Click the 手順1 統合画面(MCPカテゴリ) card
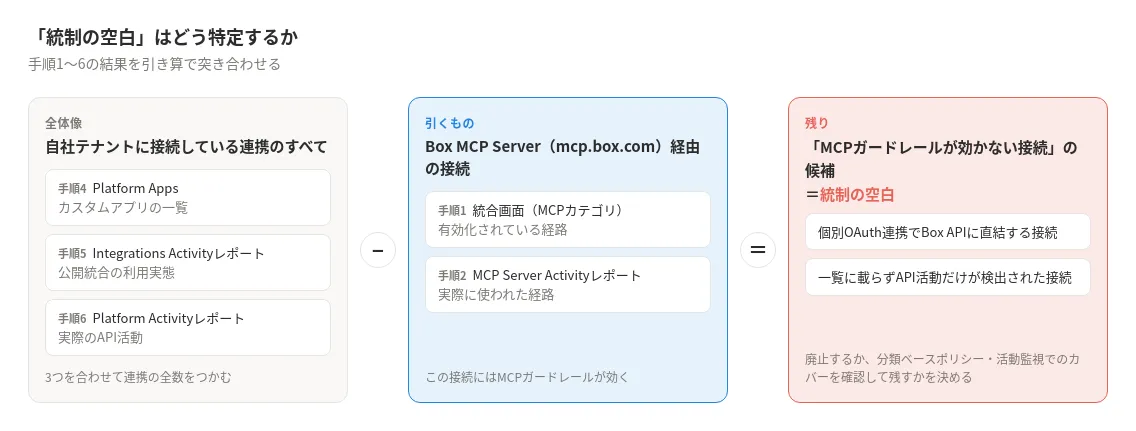 568,219
